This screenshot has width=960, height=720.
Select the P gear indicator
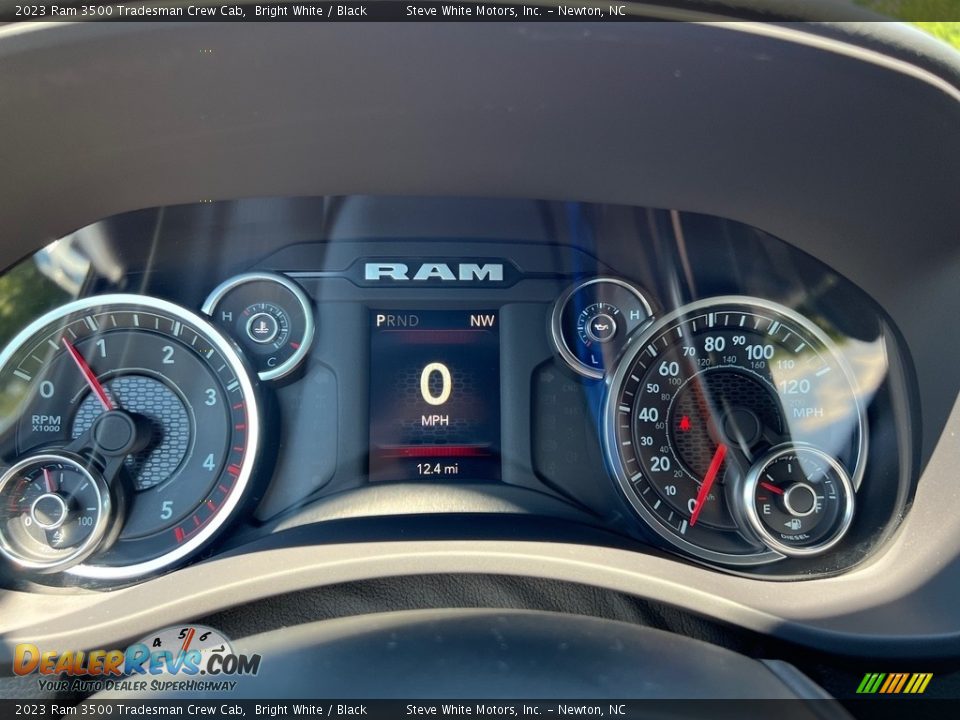pos(381,320)
